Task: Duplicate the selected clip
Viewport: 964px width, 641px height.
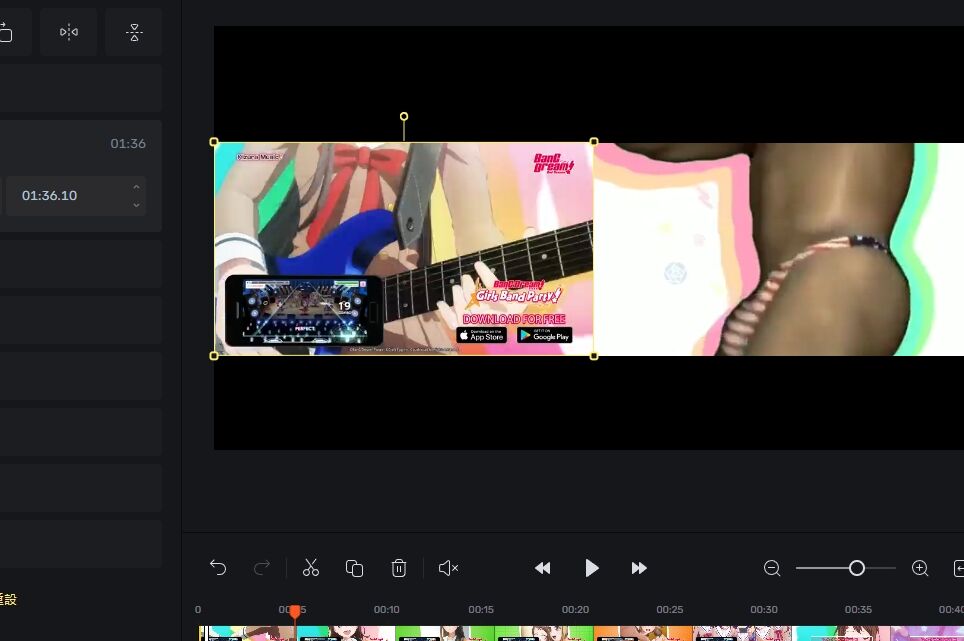Action: 355,568
